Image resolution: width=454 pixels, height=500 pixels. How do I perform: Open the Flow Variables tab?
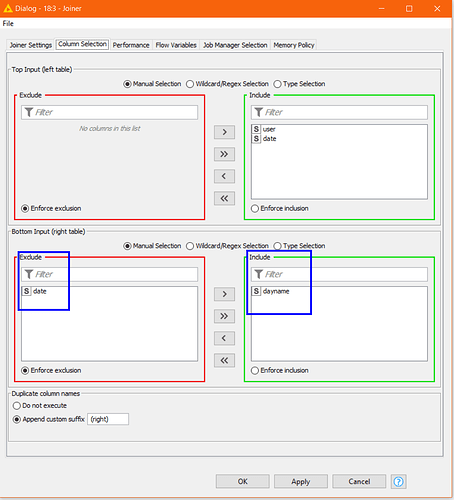[176, 45]
